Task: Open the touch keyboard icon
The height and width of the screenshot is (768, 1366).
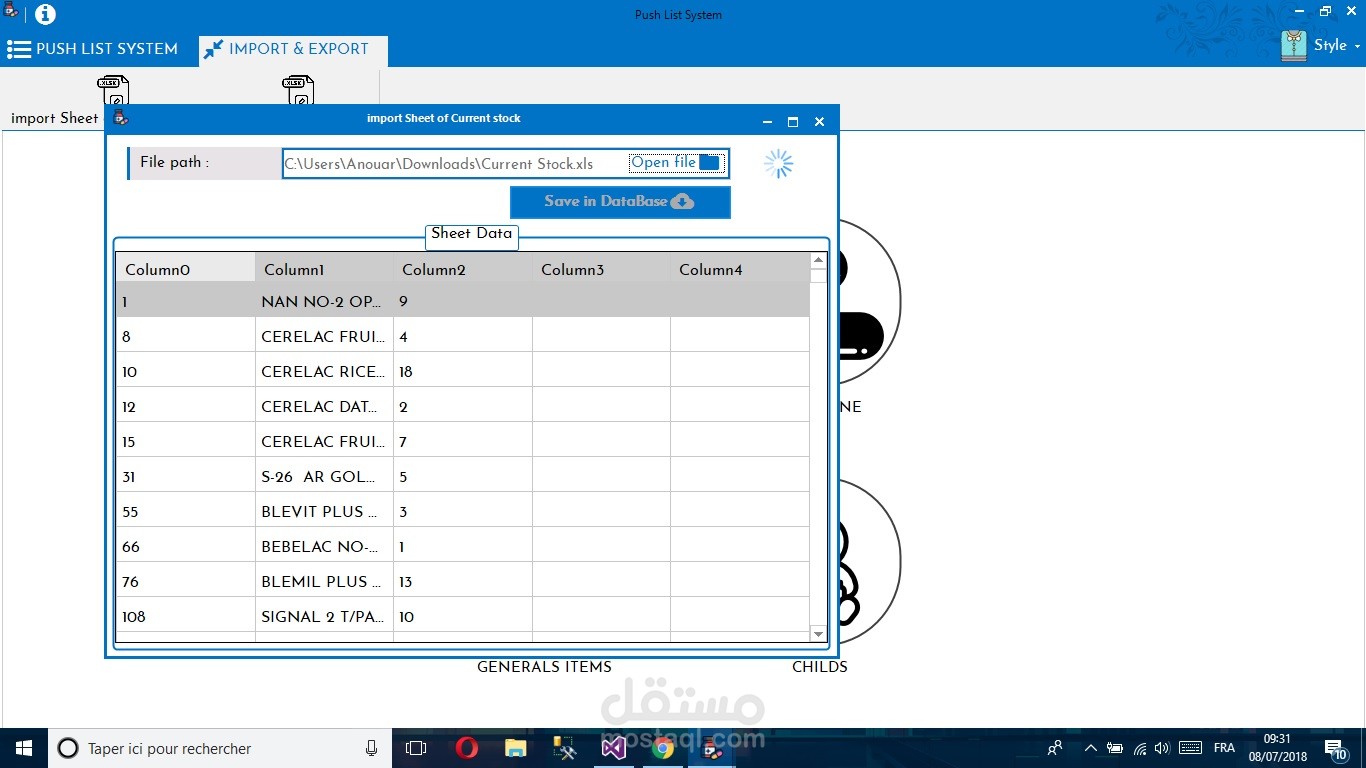Action: (x=1190, y=748)
